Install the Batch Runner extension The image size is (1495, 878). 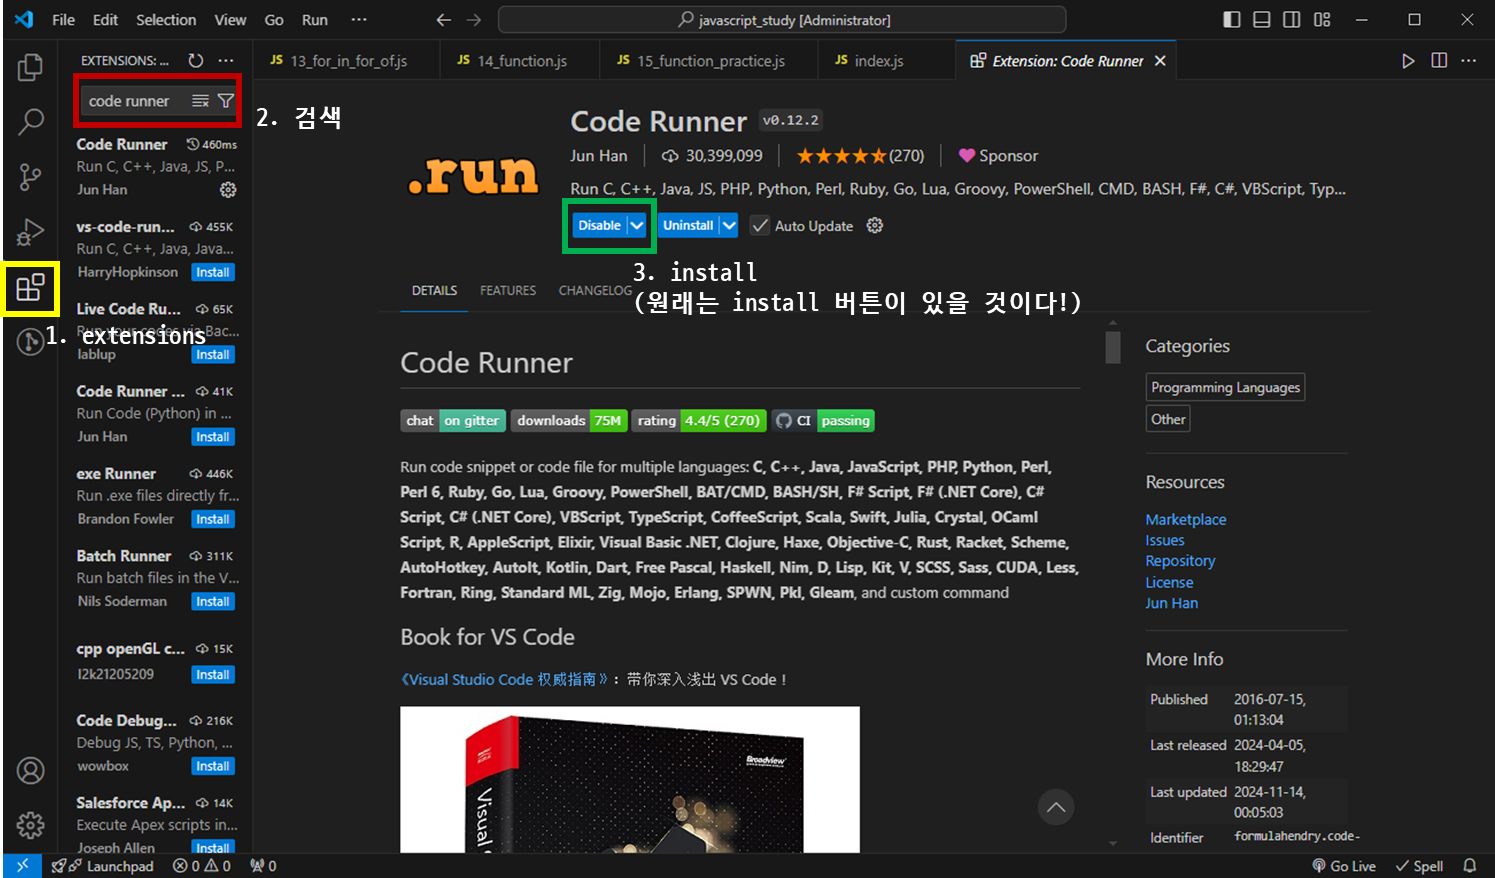[x=213, y=602]
